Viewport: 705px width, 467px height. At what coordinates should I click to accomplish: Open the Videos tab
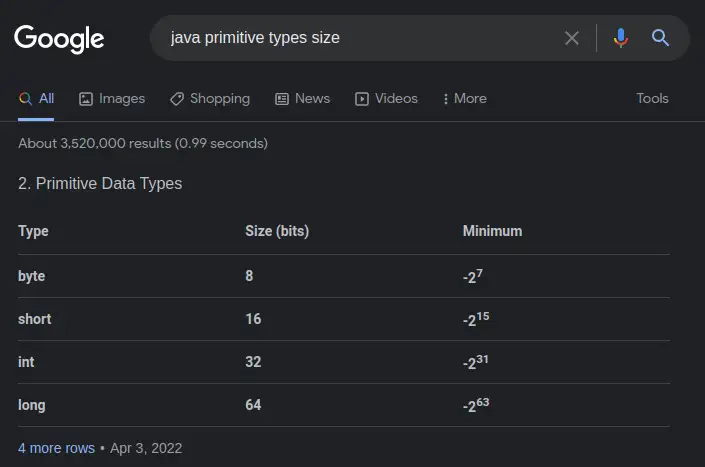pos(387,98)
